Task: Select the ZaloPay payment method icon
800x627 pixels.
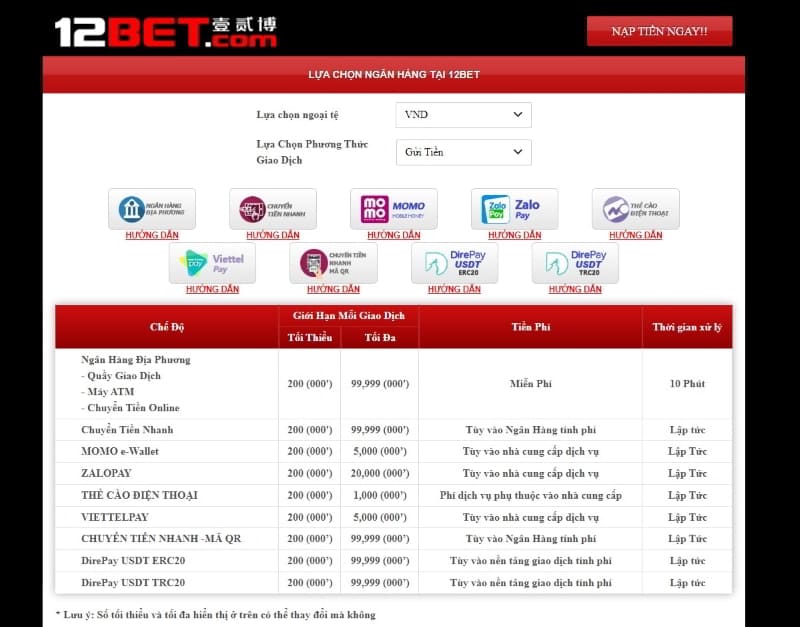Action: pos(514,207)
